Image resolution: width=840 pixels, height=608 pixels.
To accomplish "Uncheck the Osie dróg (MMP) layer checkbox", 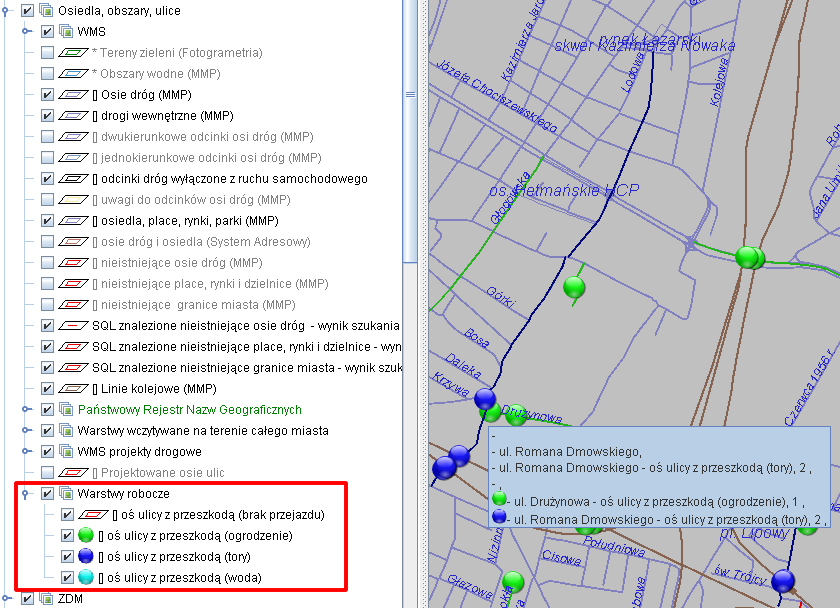I will click(48, 95).
